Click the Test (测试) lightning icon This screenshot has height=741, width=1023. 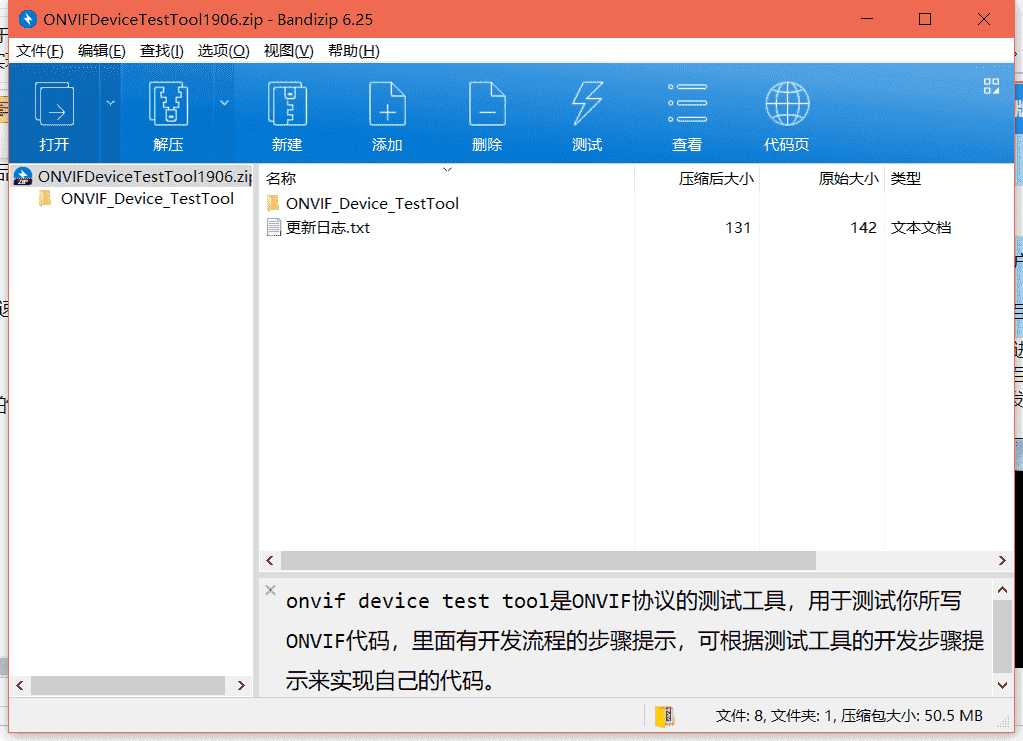[x=587, y=103]
